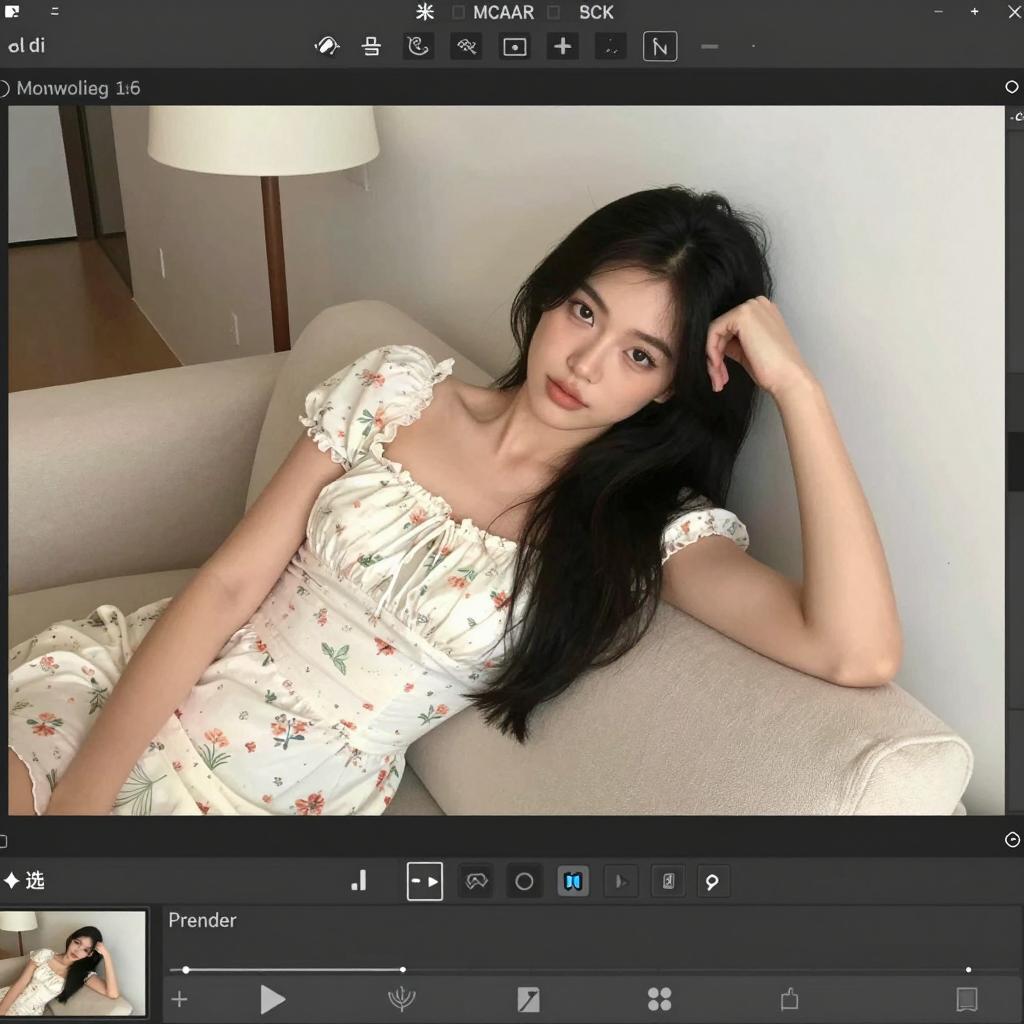Click the square-with-dot frame icon in top toolbar

click(x=515, y=47)
